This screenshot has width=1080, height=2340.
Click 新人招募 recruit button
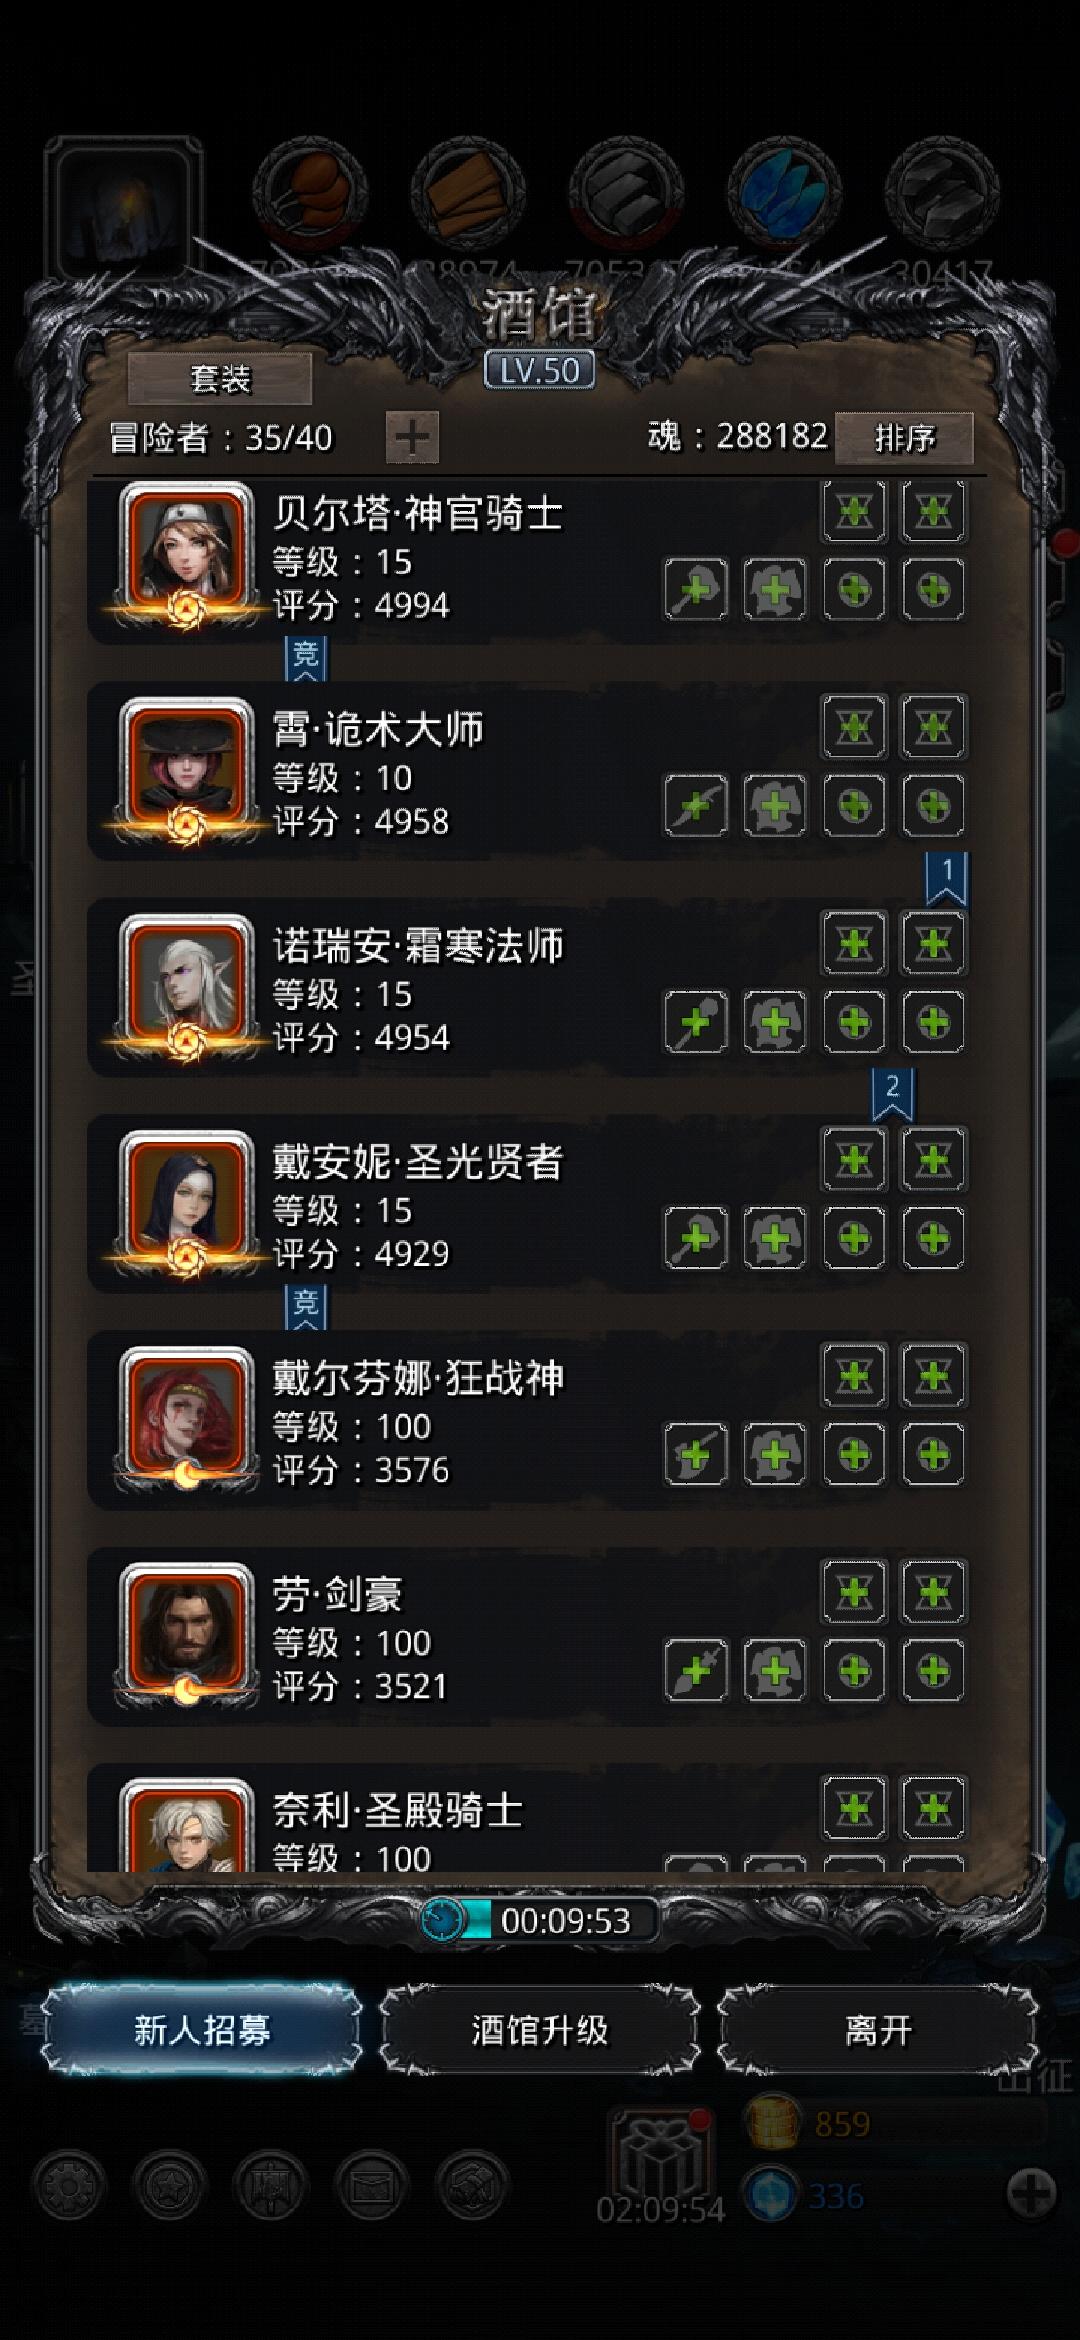[201, 2030]
